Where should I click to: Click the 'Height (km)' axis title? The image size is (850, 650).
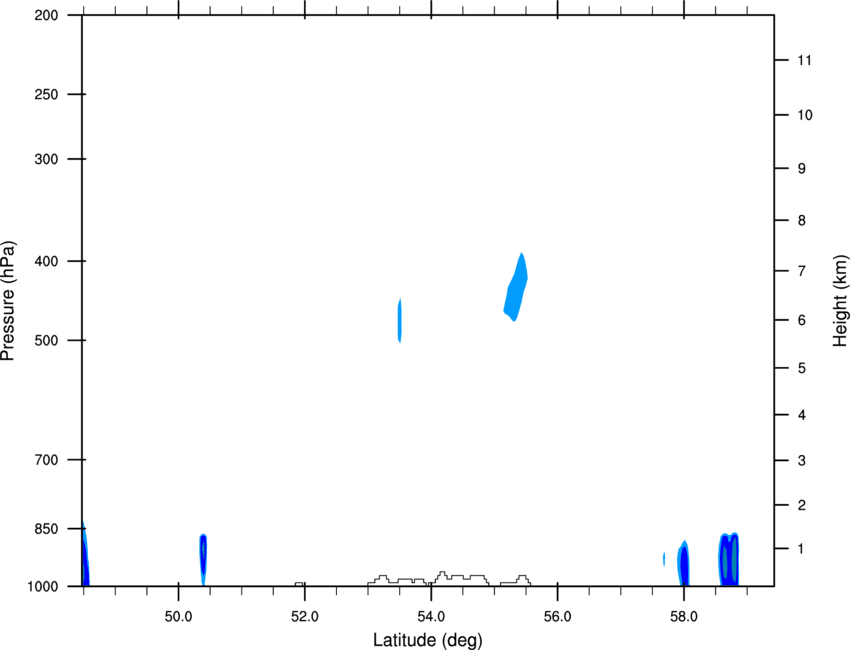[840, 301]
